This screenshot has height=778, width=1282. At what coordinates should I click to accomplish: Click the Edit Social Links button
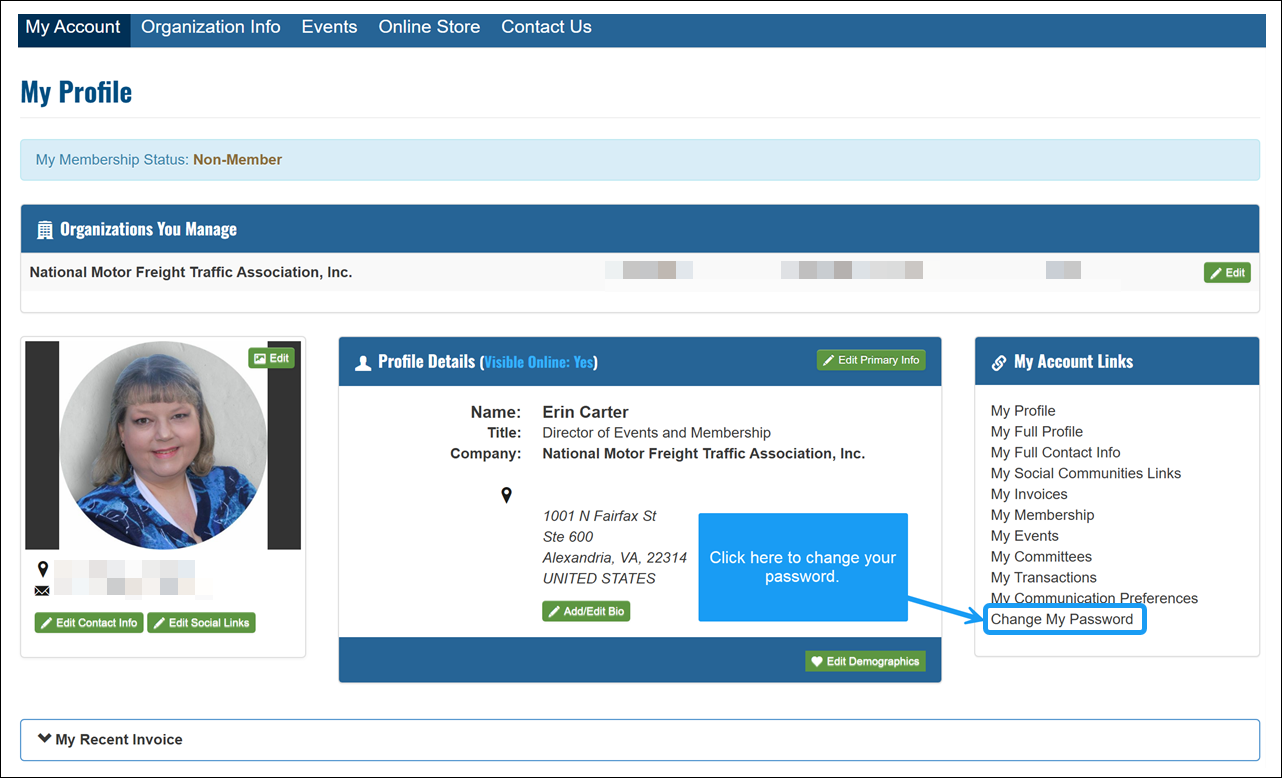pyautogui.click(x=201, y=623)
